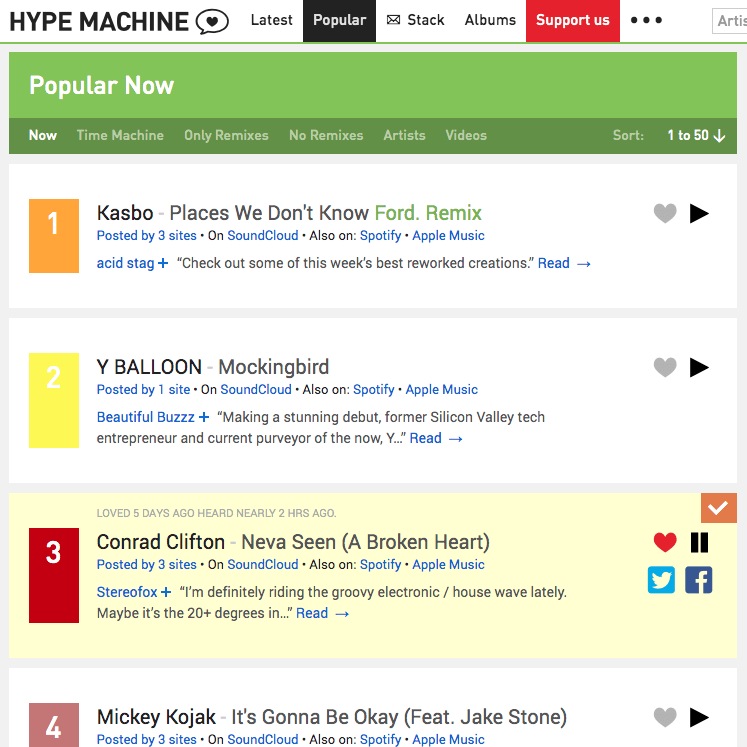The width and height of the screenshot is (747, 747).
Task: Open the acid stag blog link
Action: 125,263
